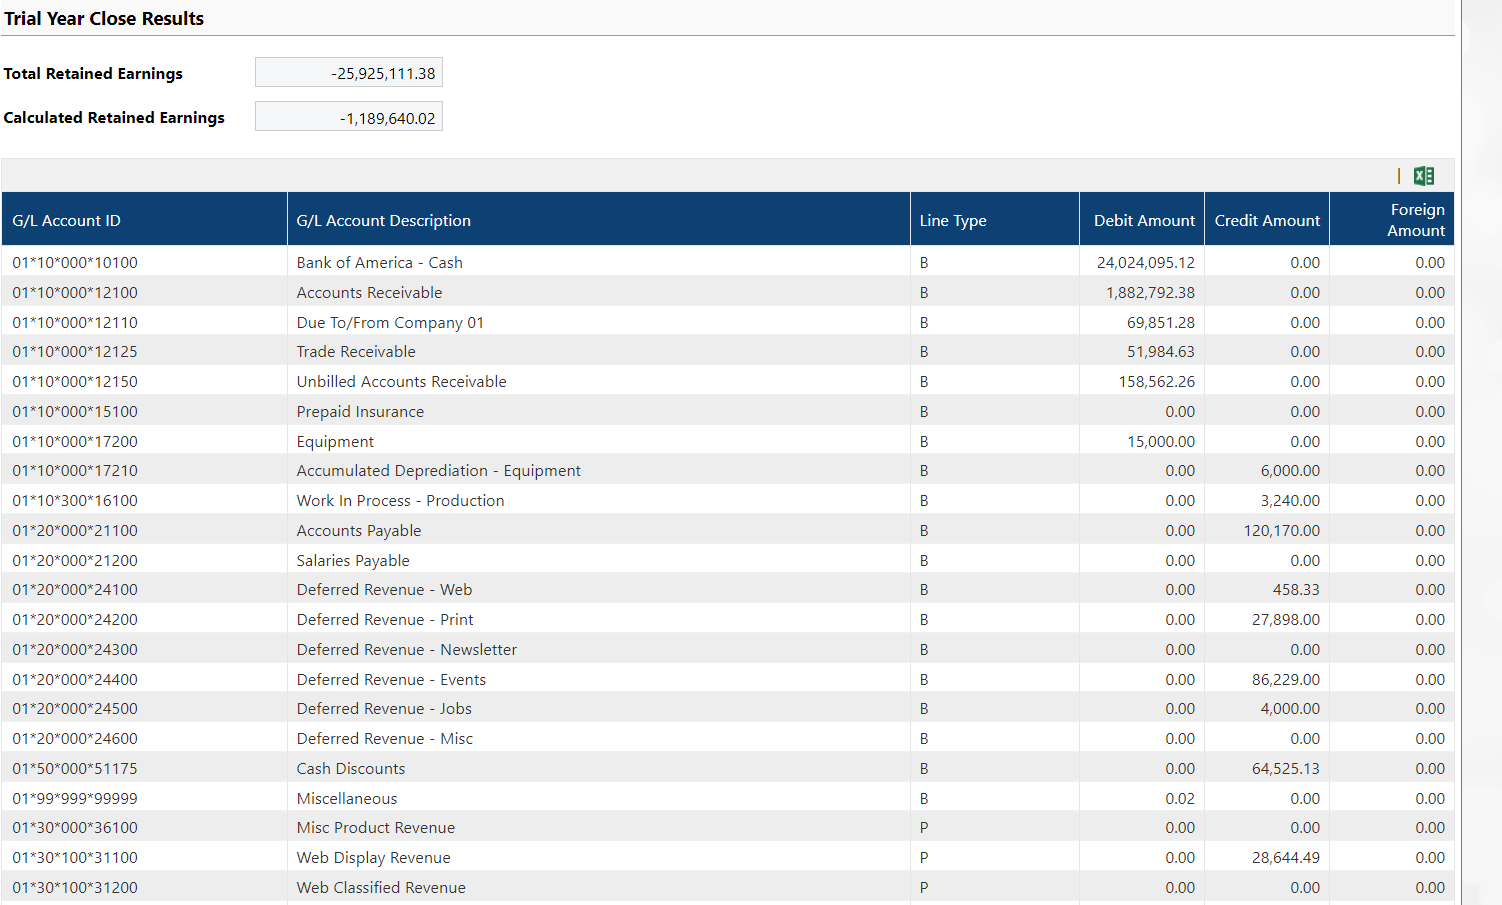Select the Trade Receivable debit amount 51,984.63
The image size is (1502, 905).
pos(1160,351)
